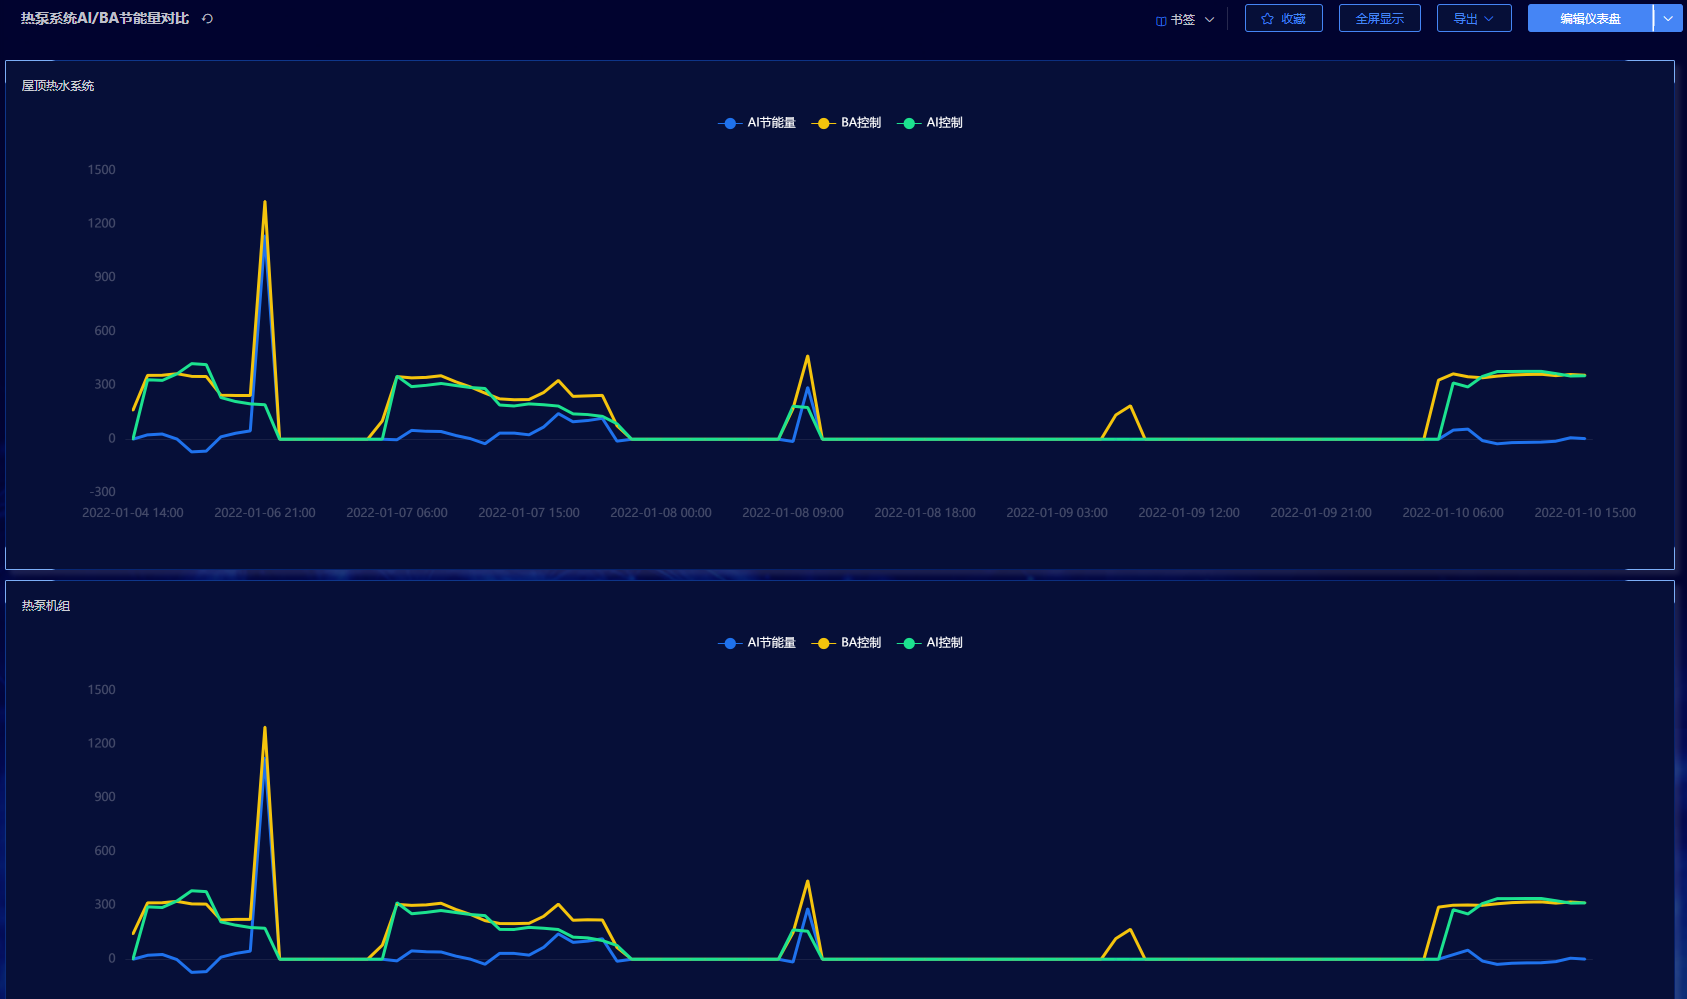Toggle BA控制 series in top chart legend
The width and height of the screenshot is (1687, 999).
point(860,123)
